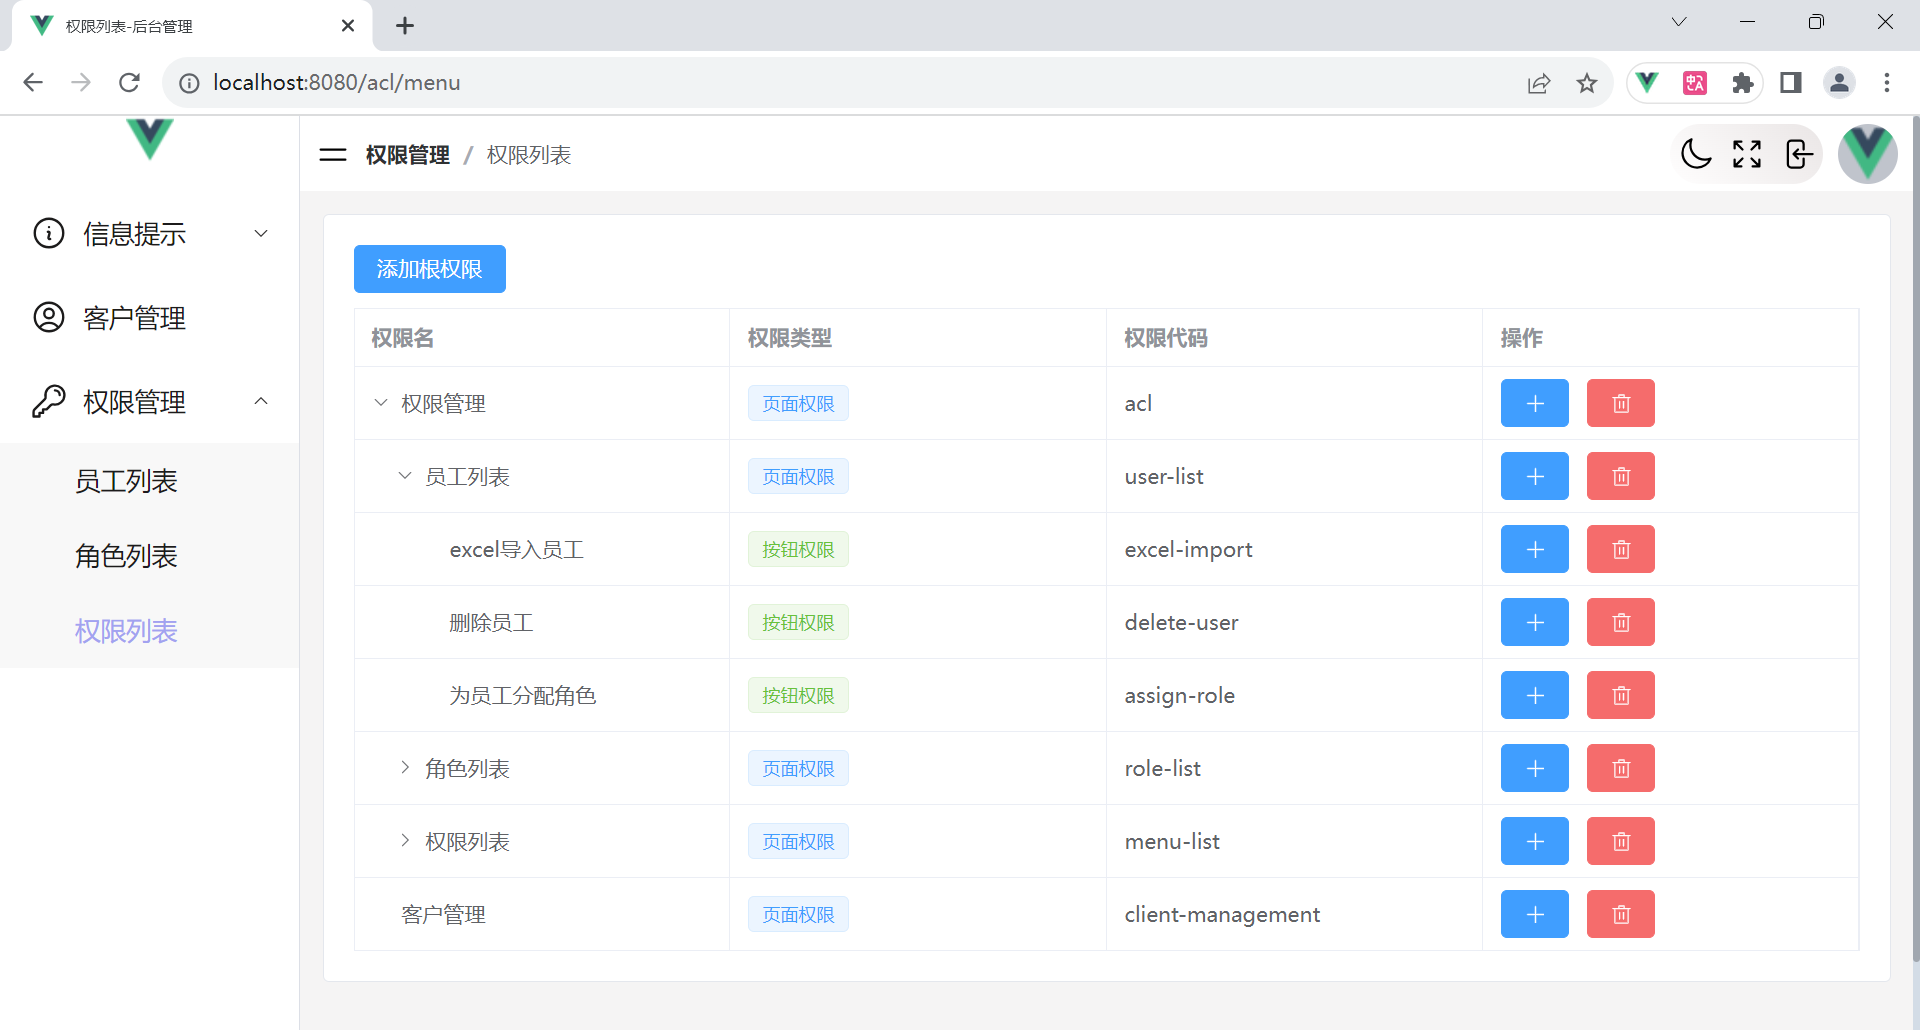Open a new browser tab
This screenshot has height=1030, width=1920.
coord(405,26)
